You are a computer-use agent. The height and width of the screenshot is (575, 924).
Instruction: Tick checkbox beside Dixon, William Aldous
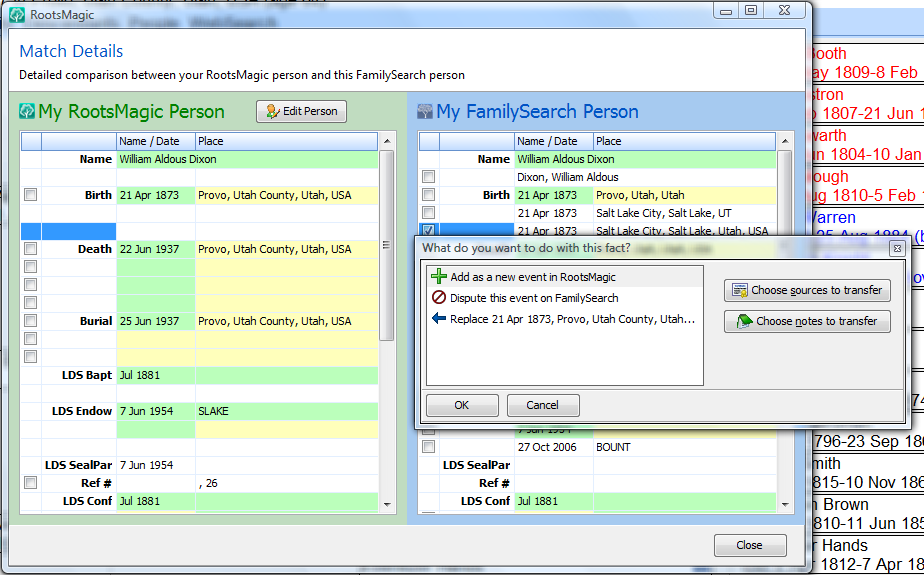click(x=428, y=177)
